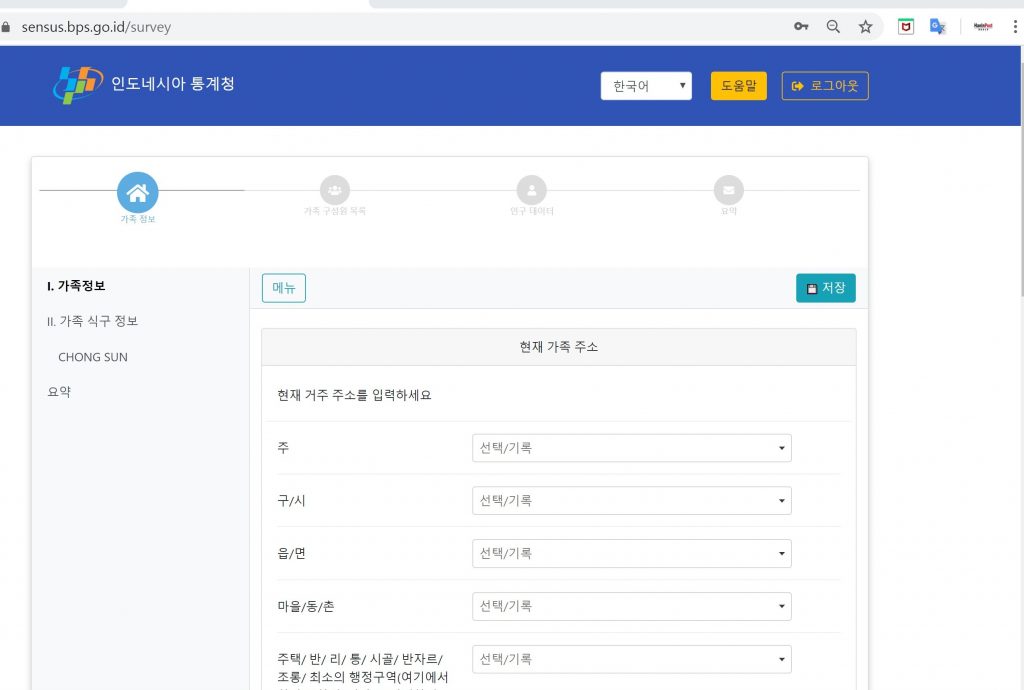Click the 저장 save button
The height and width of the screenshot is (690, 1024).
point(825,288)
